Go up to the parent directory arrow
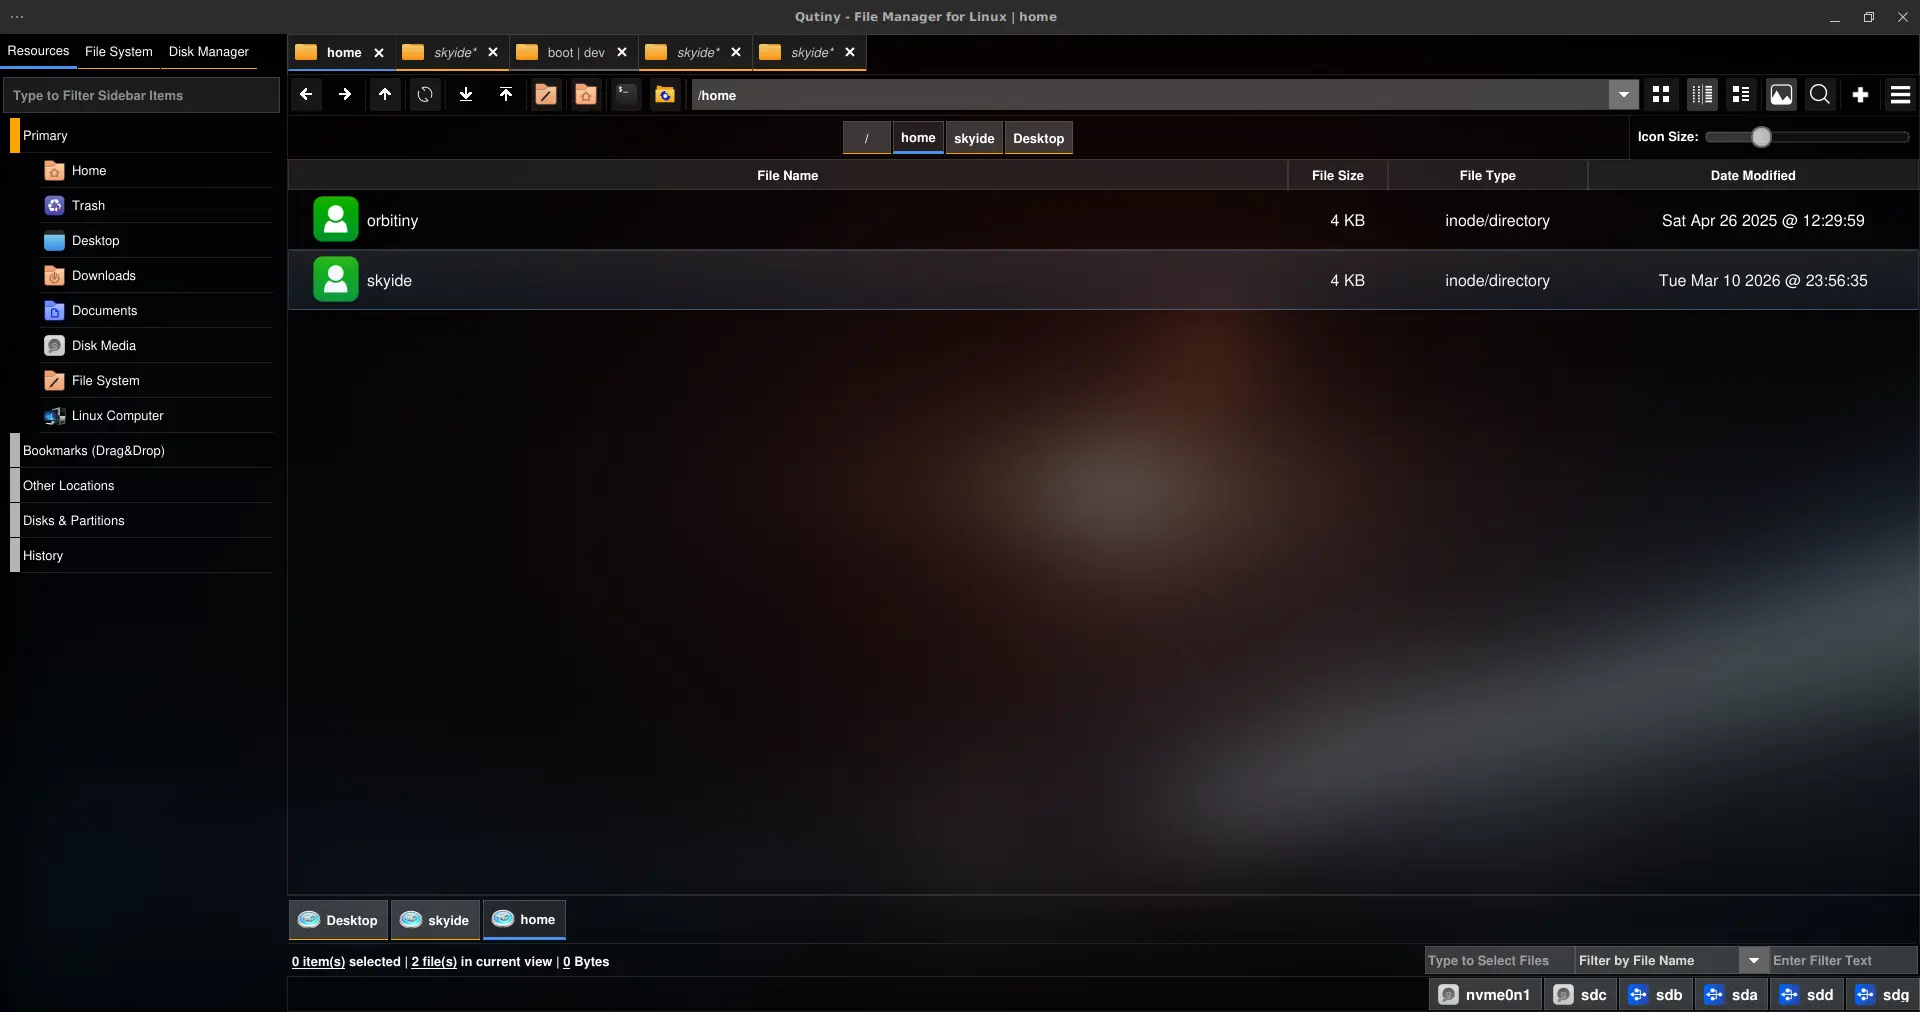Image resolution: width=1920 pixels, height=1012 pixels. [385, 95]
